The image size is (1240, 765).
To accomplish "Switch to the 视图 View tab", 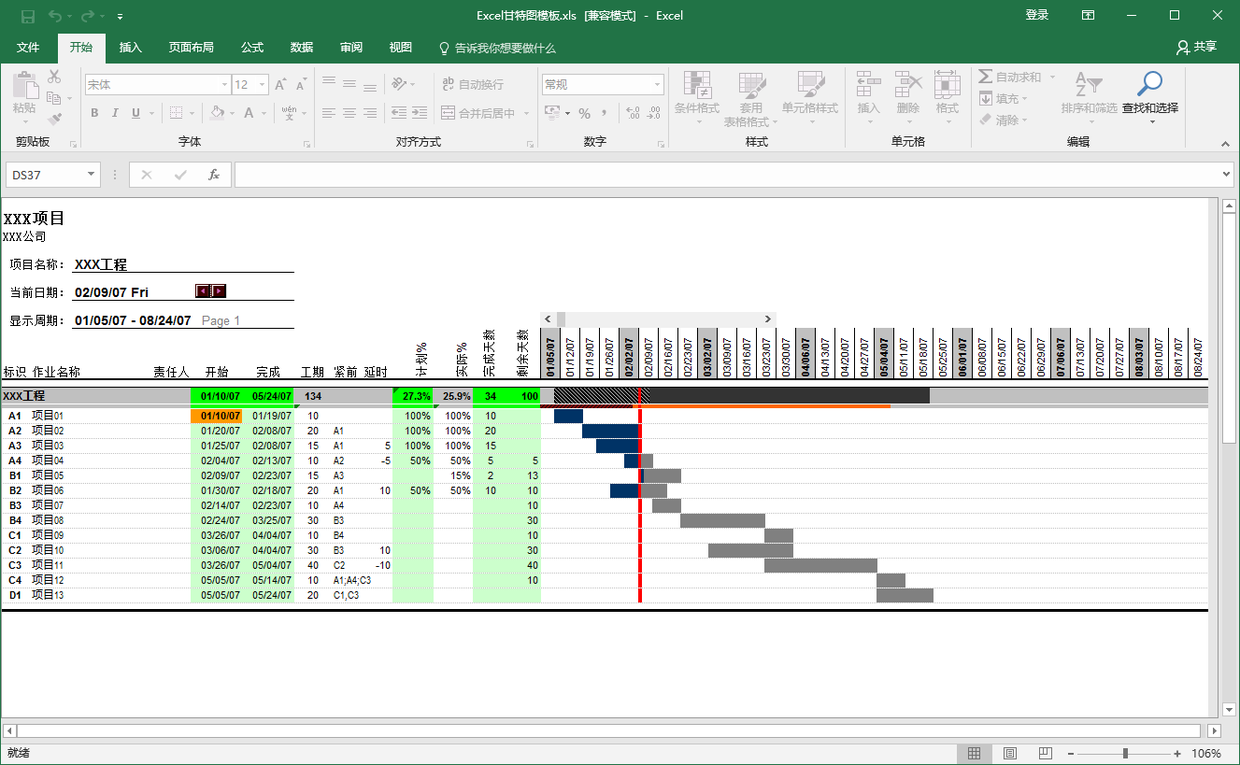I will (400, 47).
